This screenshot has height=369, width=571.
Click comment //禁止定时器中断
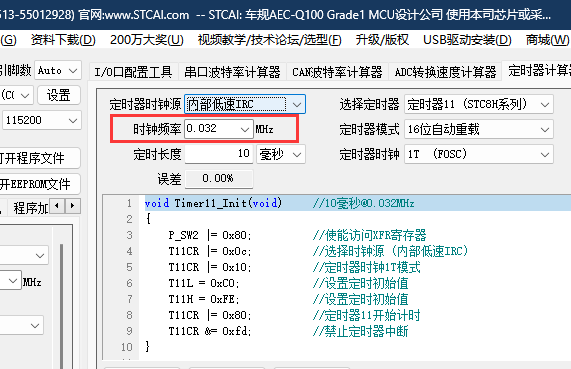[361, 331]
